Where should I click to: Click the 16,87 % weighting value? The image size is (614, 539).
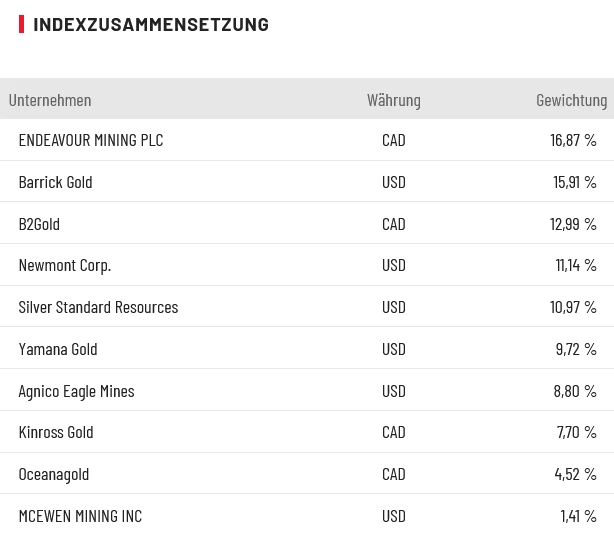tap(573, 140)
